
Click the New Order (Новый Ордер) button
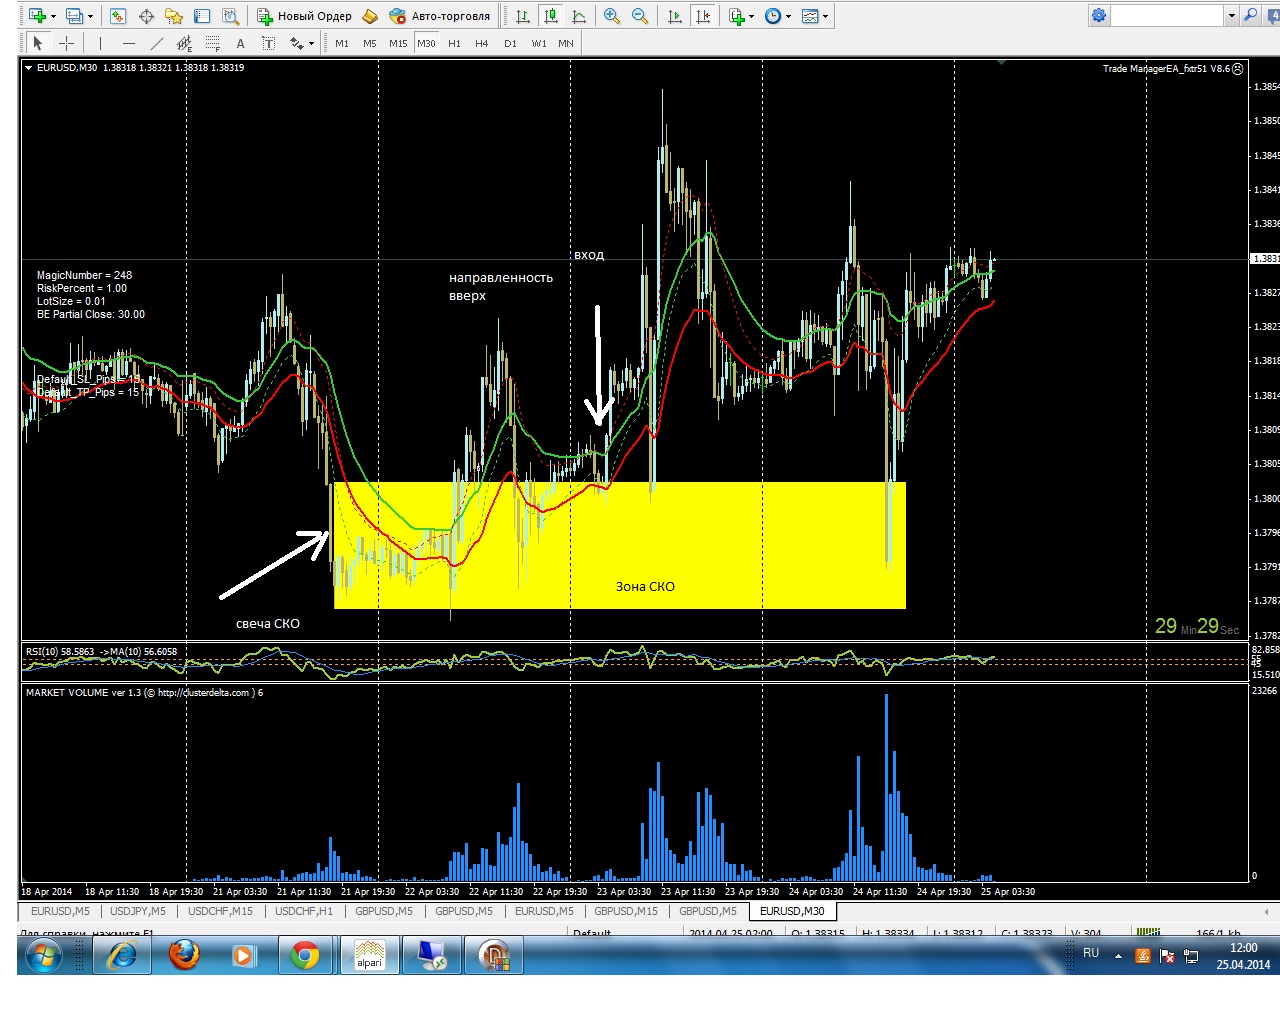click(x=305, y=16)
